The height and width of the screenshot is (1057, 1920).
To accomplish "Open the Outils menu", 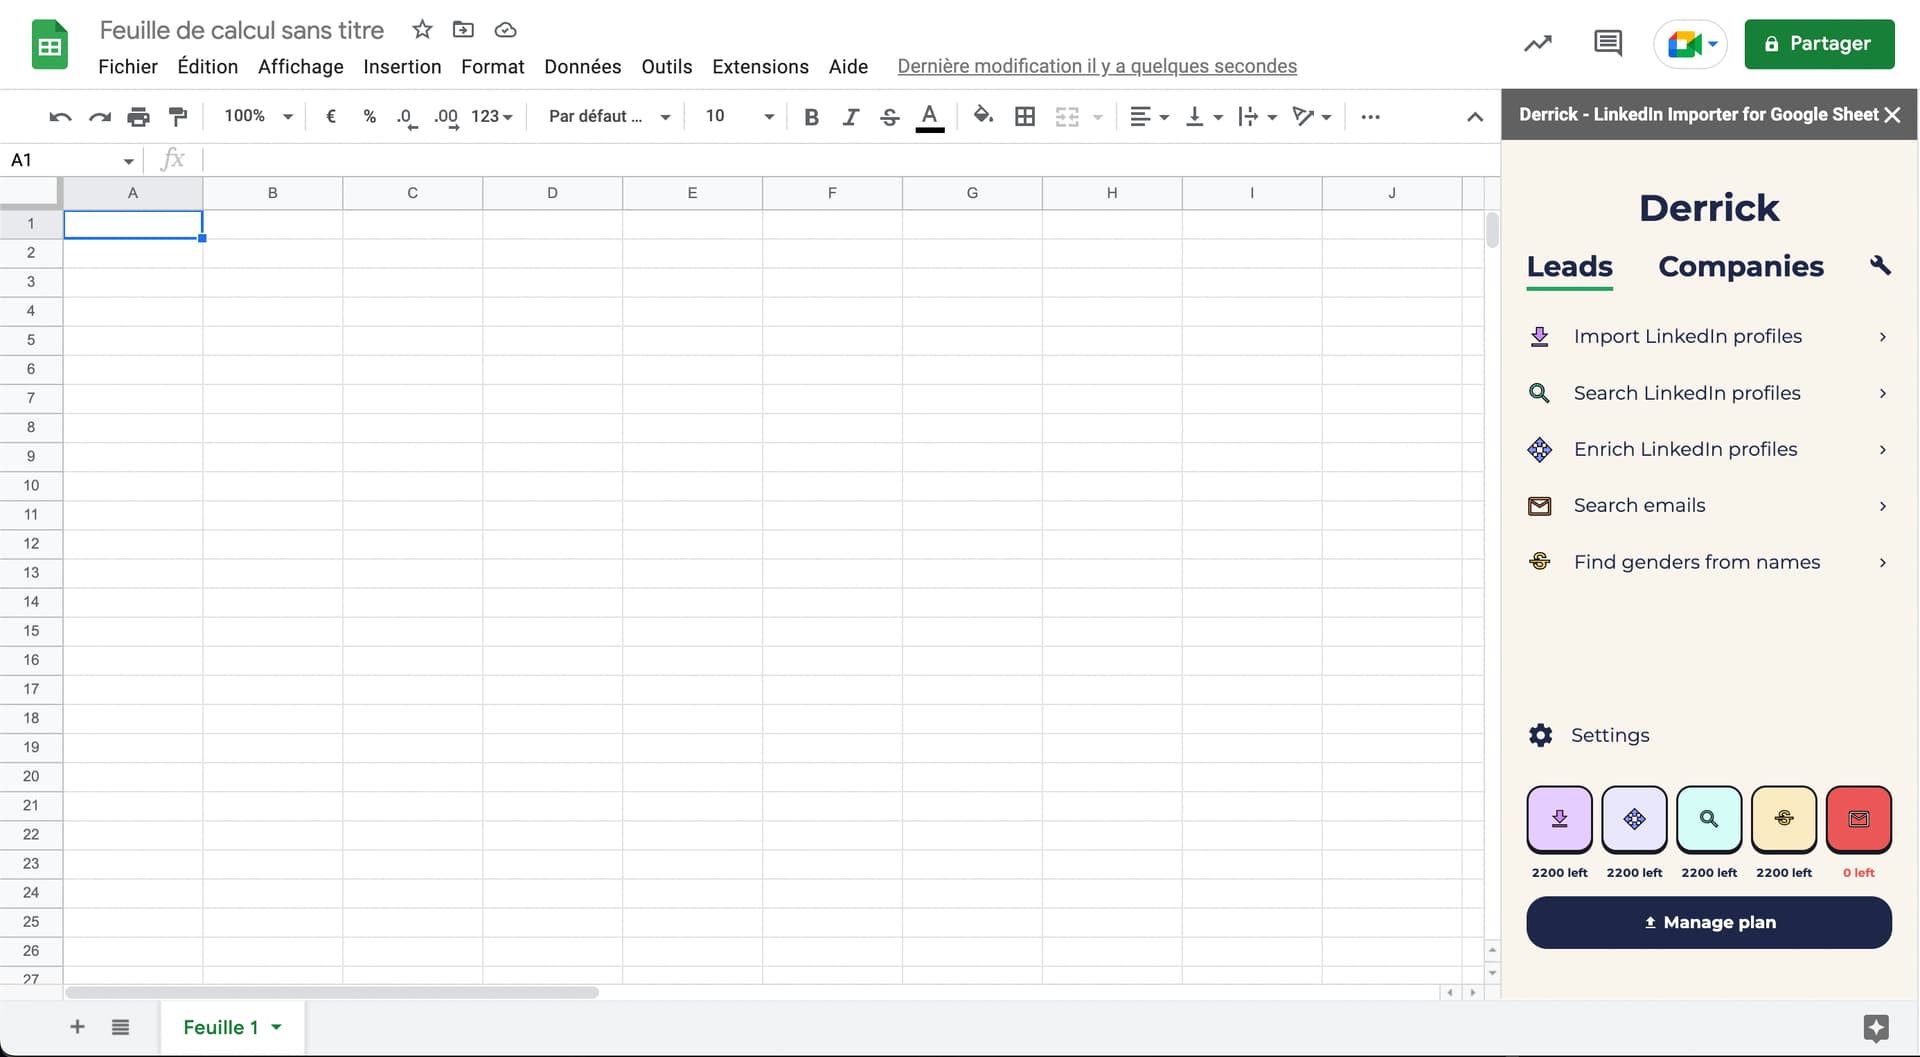I will tap(667, 66).
